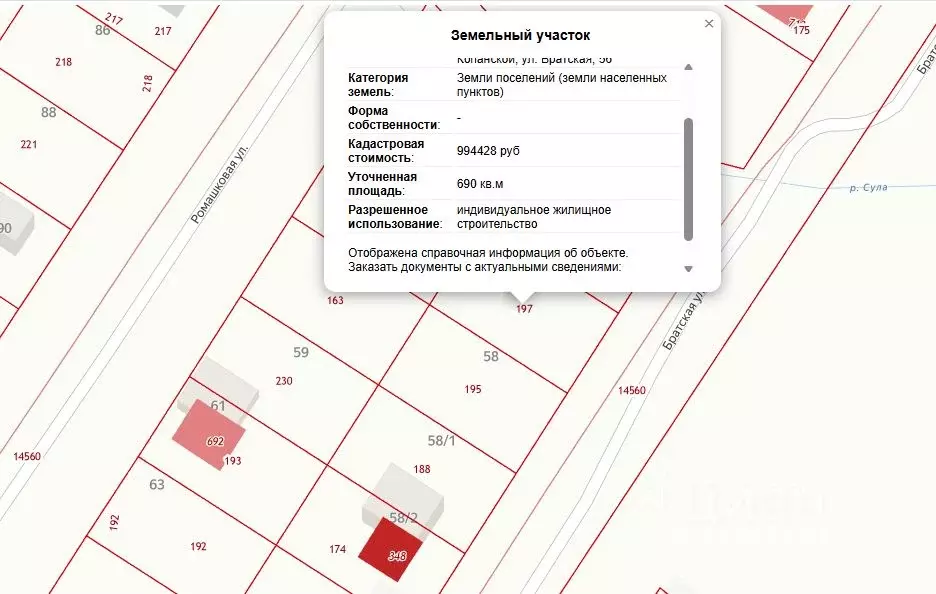Viewport: 936px width, 594px height.
Task: Select parcel 86 at the top
Action: pyautogui.click(x=100, y=29)
